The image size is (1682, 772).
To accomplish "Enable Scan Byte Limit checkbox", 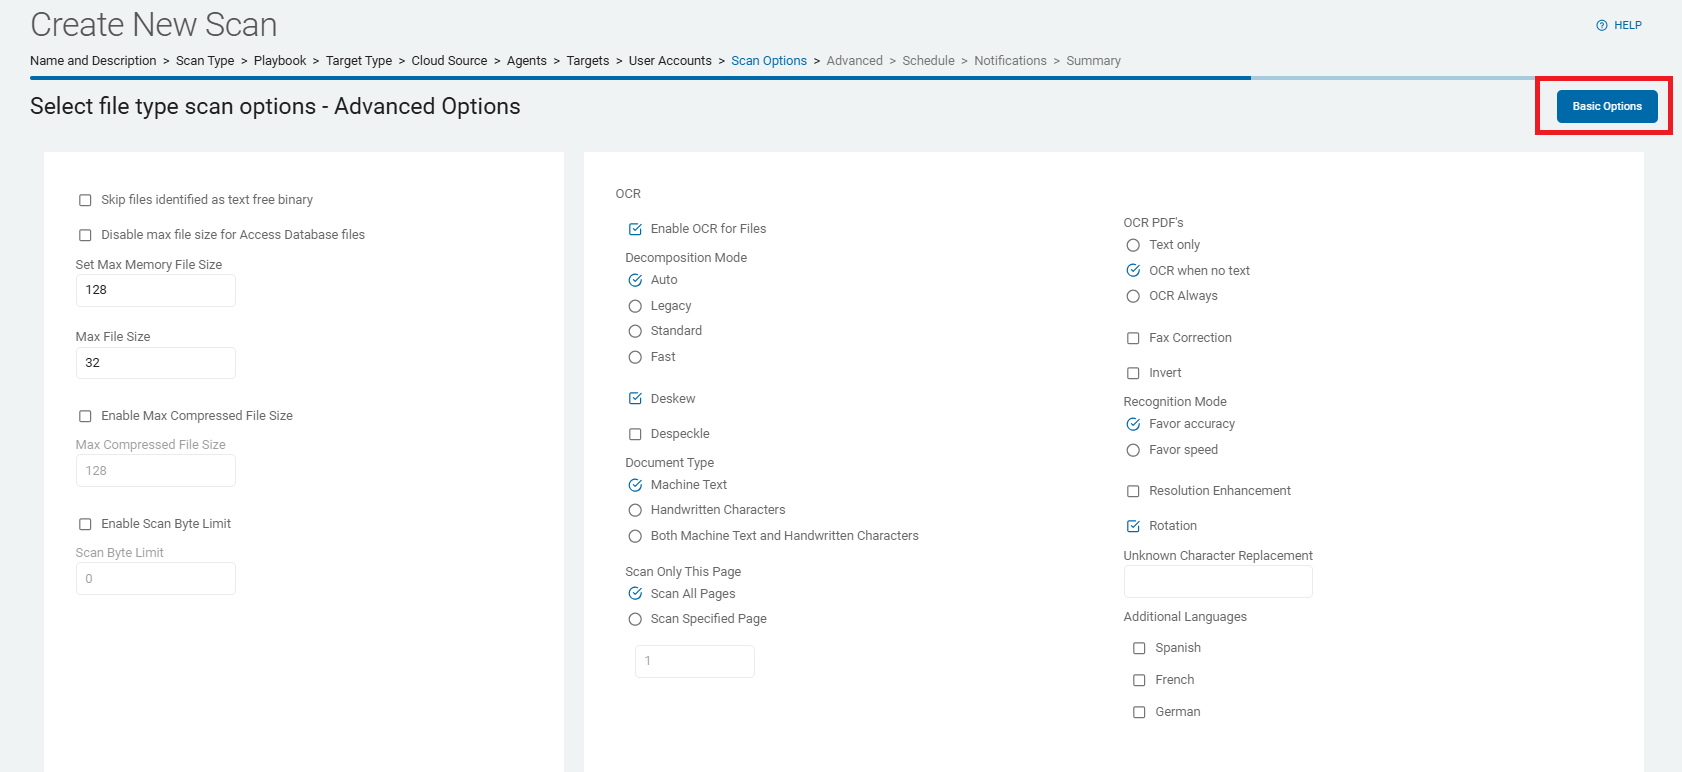I will tap(85, 524).
